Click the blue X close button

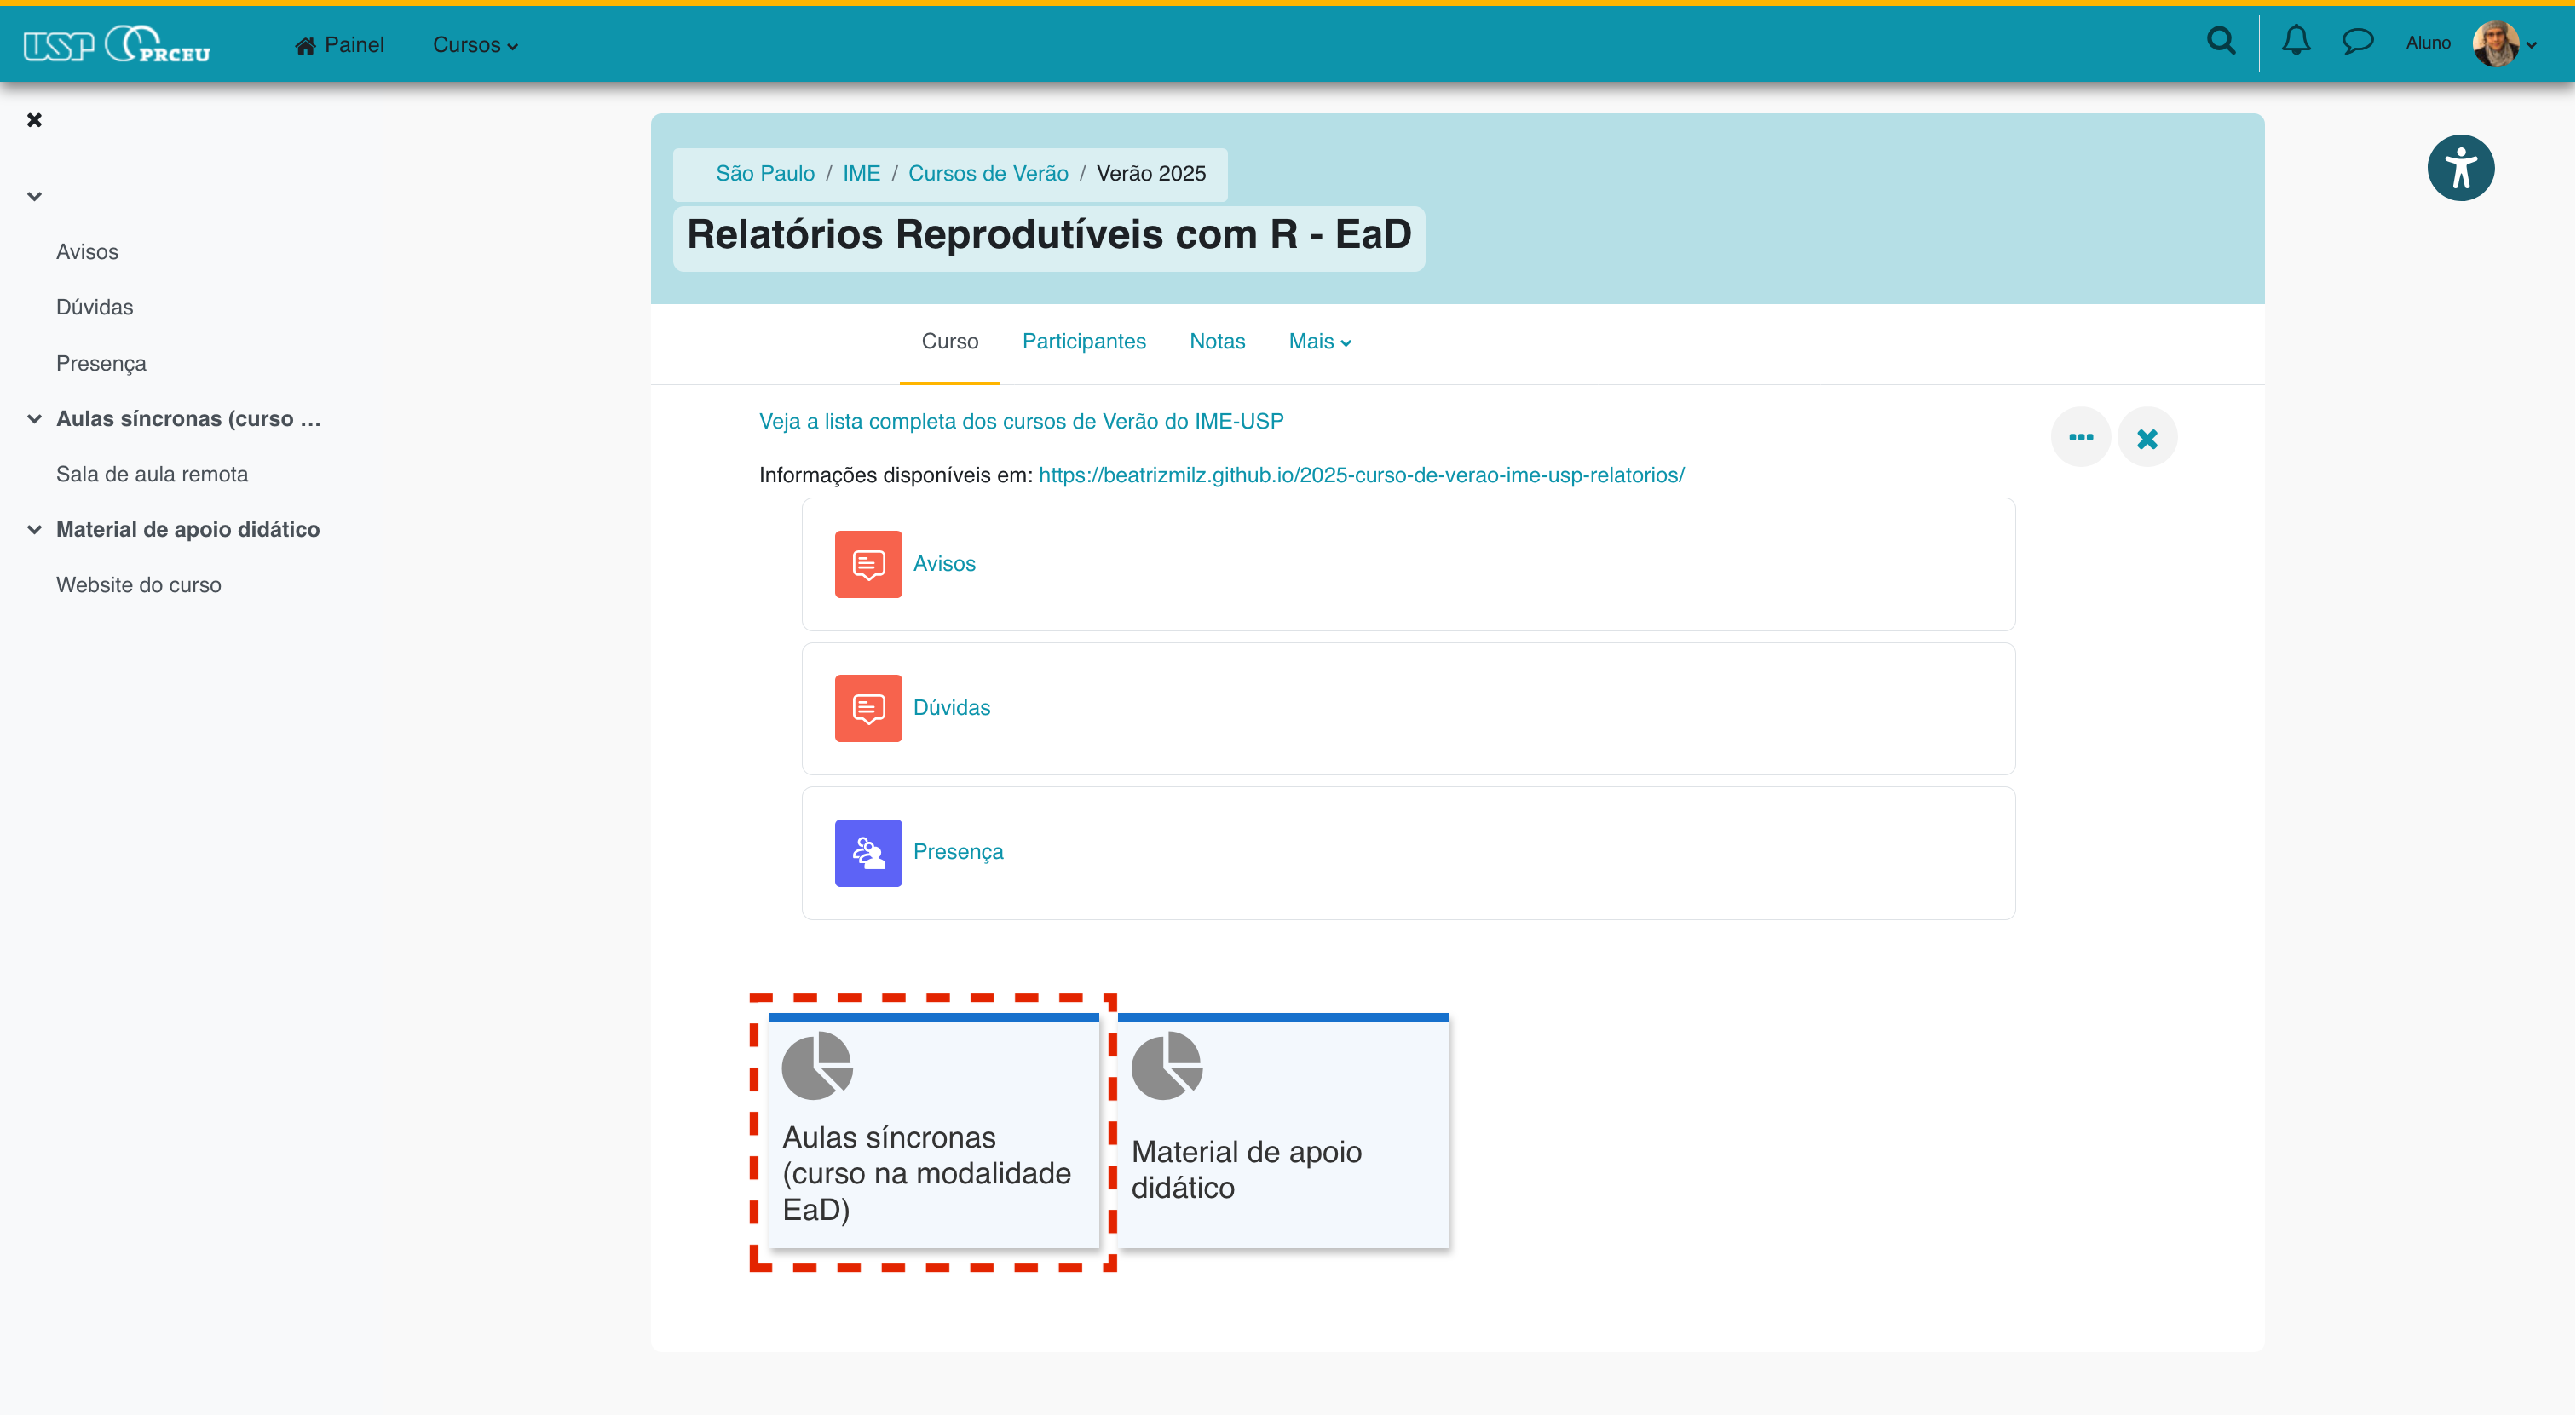tap(2147, 437)
